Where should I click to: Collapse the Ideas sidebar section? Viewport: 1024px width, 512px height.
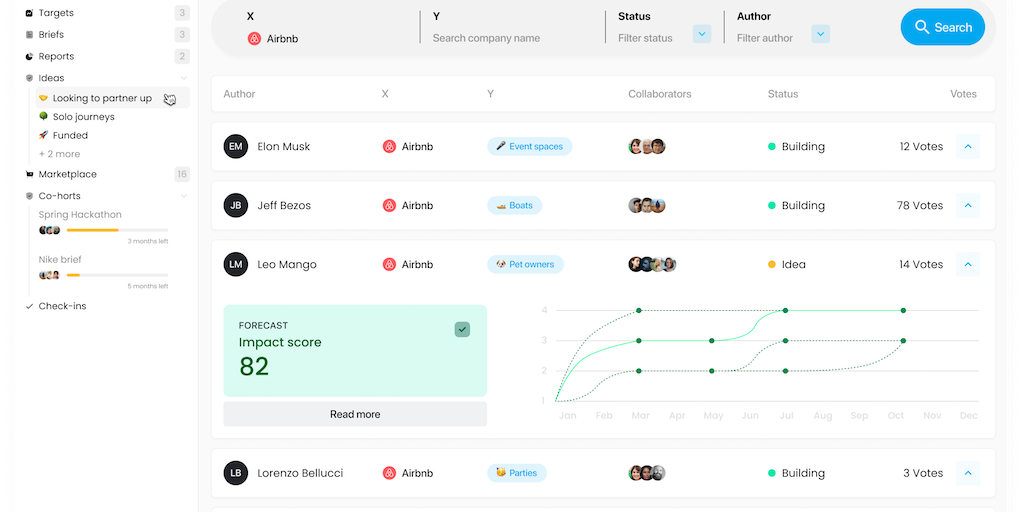click(184, 78)
